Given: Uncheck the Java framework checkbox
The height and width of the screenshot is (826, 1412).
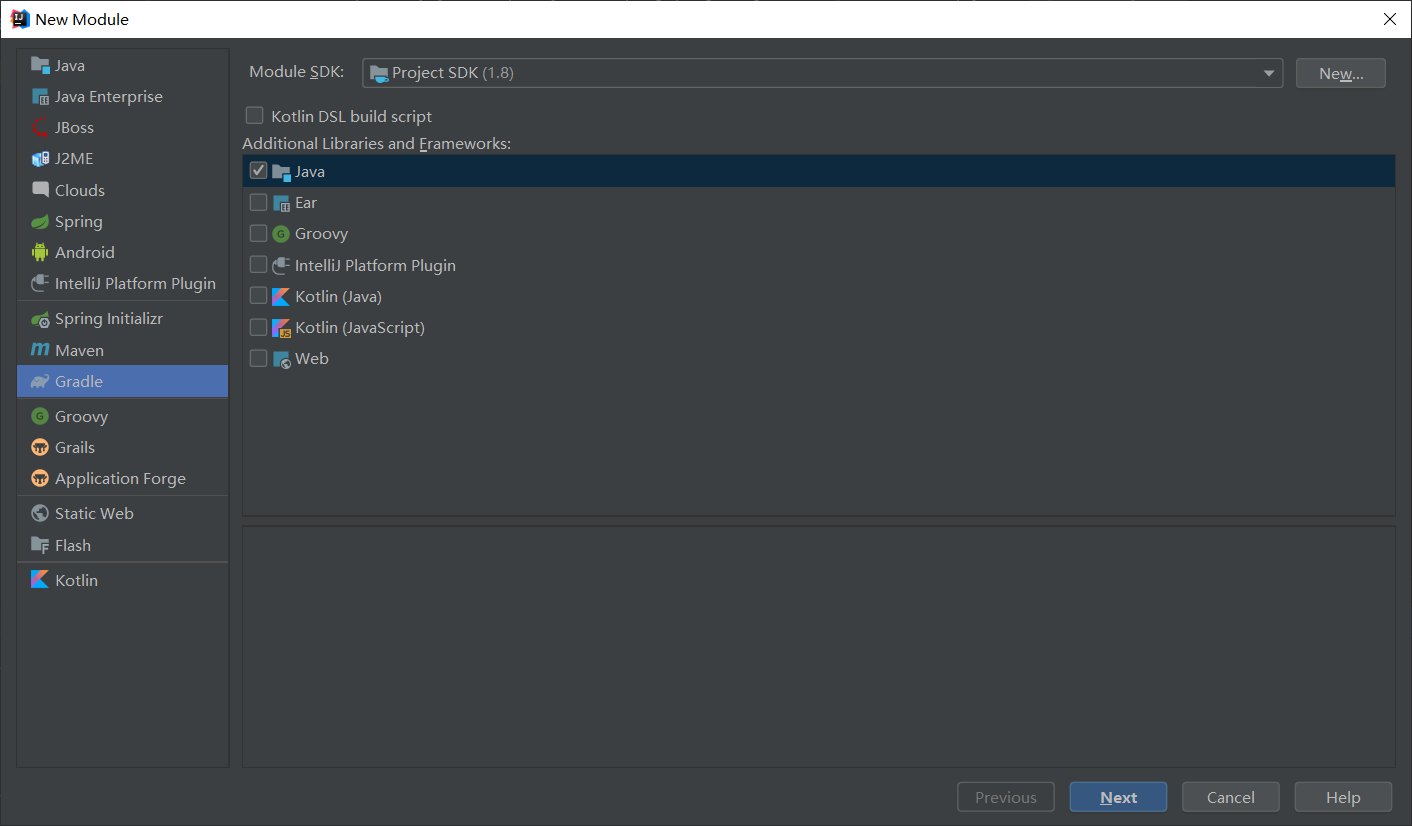Looking at the screenshot, I should (x=259, y=171).
